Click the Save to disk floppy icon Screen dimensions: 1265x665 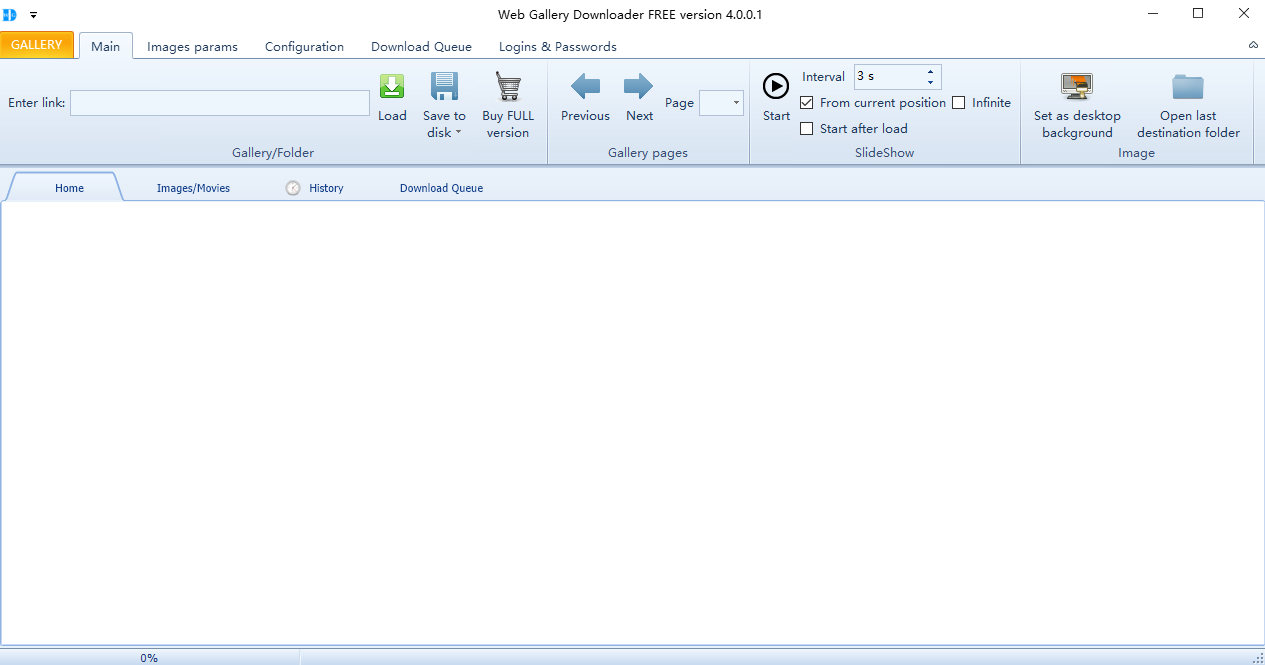point(444,86)
